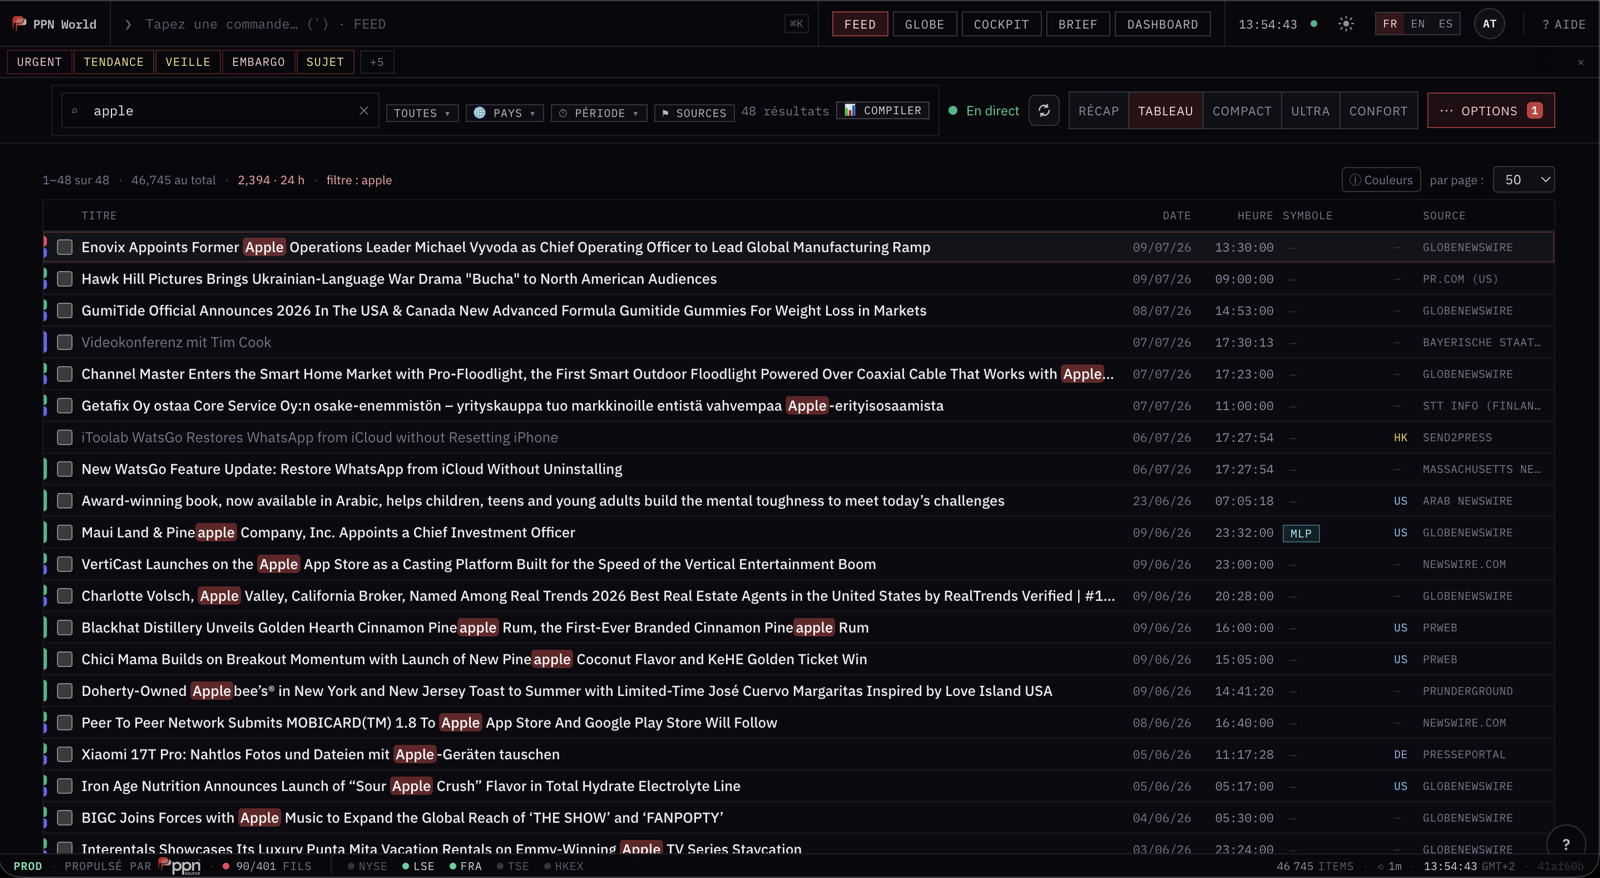Open the PAYS country dropdown
The image size is (1600, 878).
pyautogui.click(x=505, y=113)
